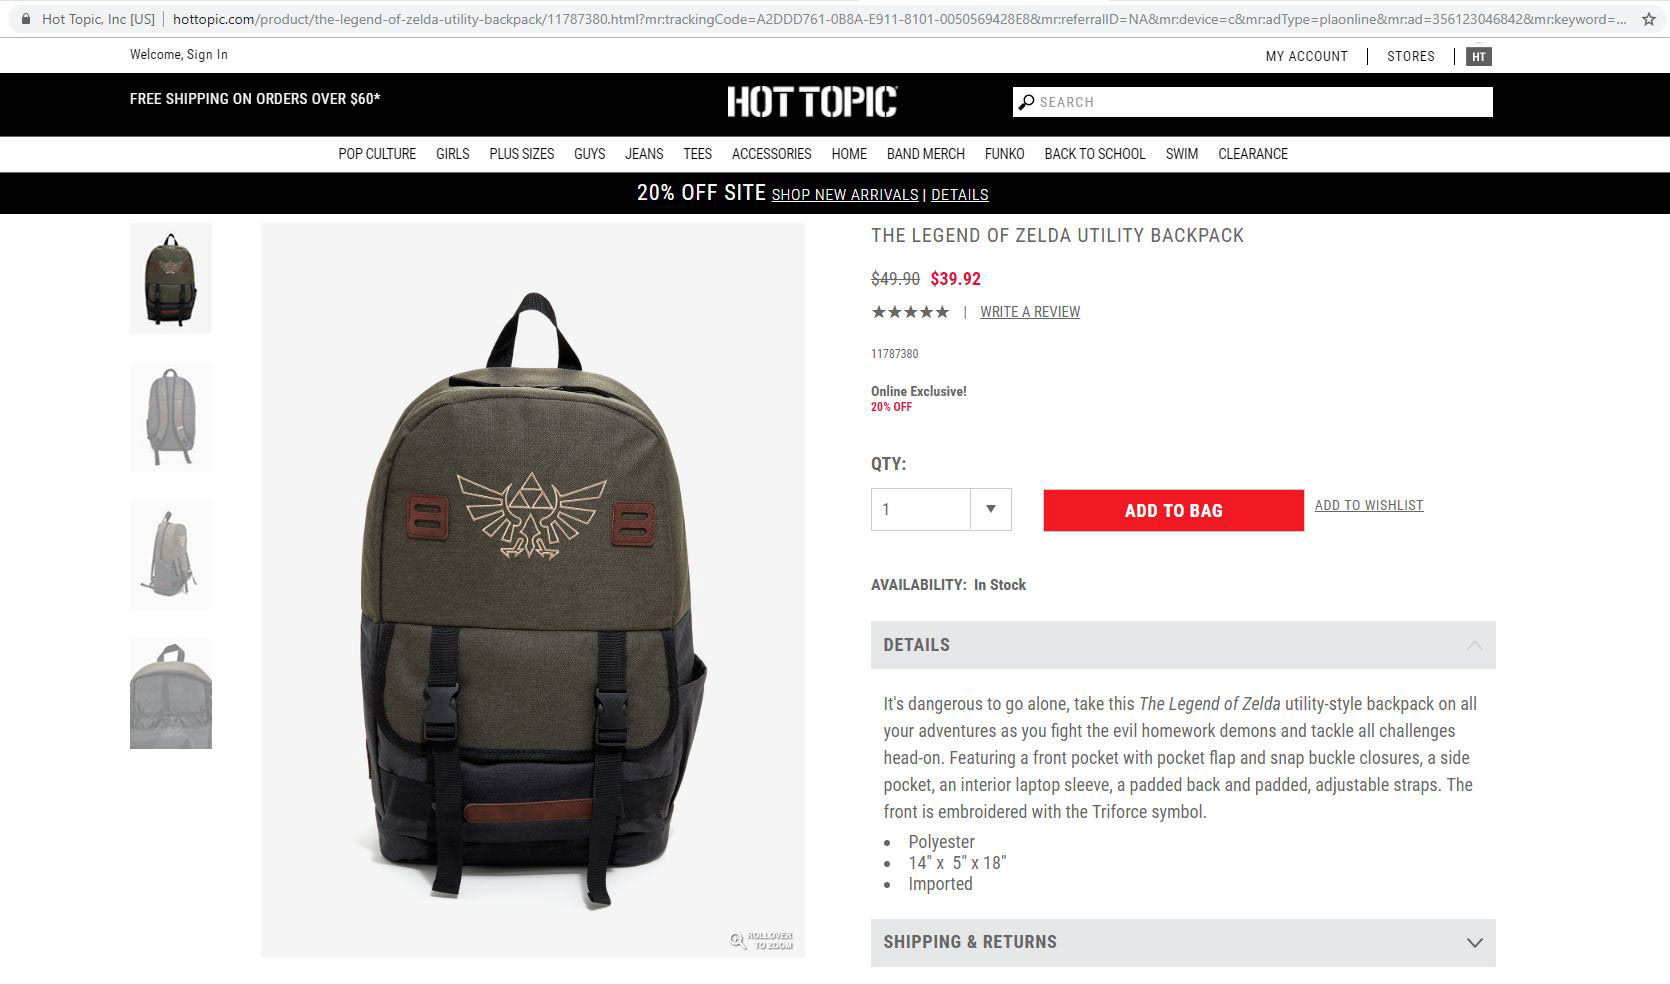Click the HT badge icon near Stores
The width and height of the screenshot is (1670, 984).
pyautogui.click(x=1478, y=57)
